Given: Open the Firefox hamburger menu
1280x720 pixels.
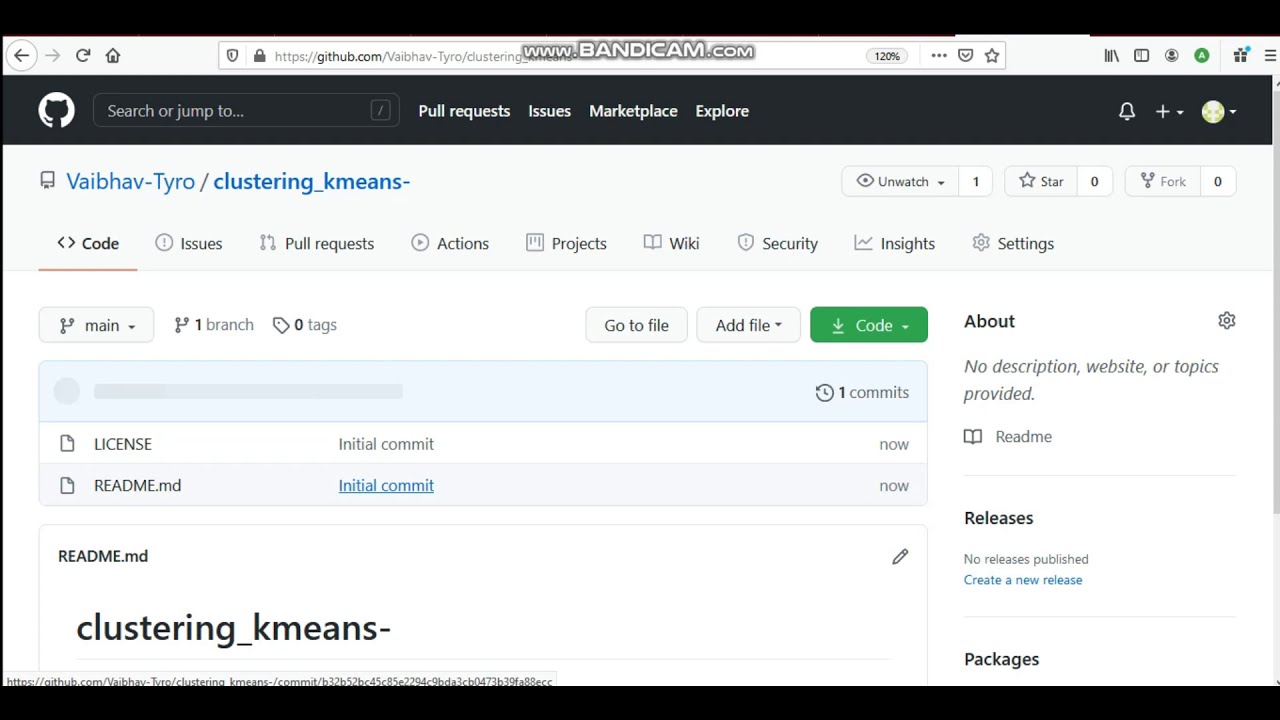Looking at the screenshot, I should pyautogui.click(x=1270, y=56).
